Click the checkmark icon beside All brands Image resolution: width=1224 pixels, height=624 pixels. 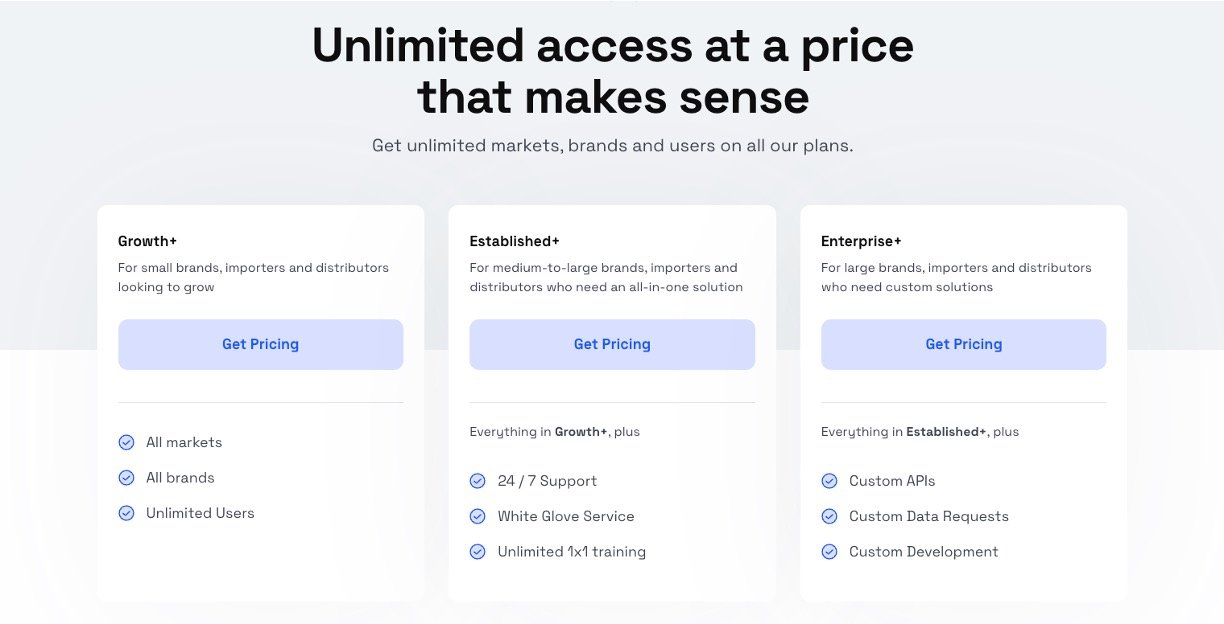tap(127, 478)
